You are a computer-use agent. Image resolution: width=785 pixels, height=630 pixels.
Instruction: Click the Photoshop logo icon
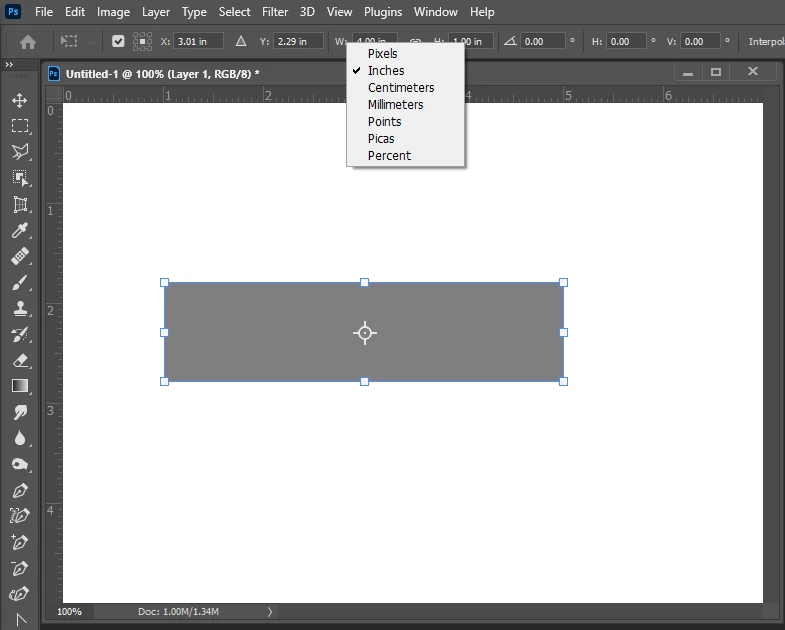[13, 12]
